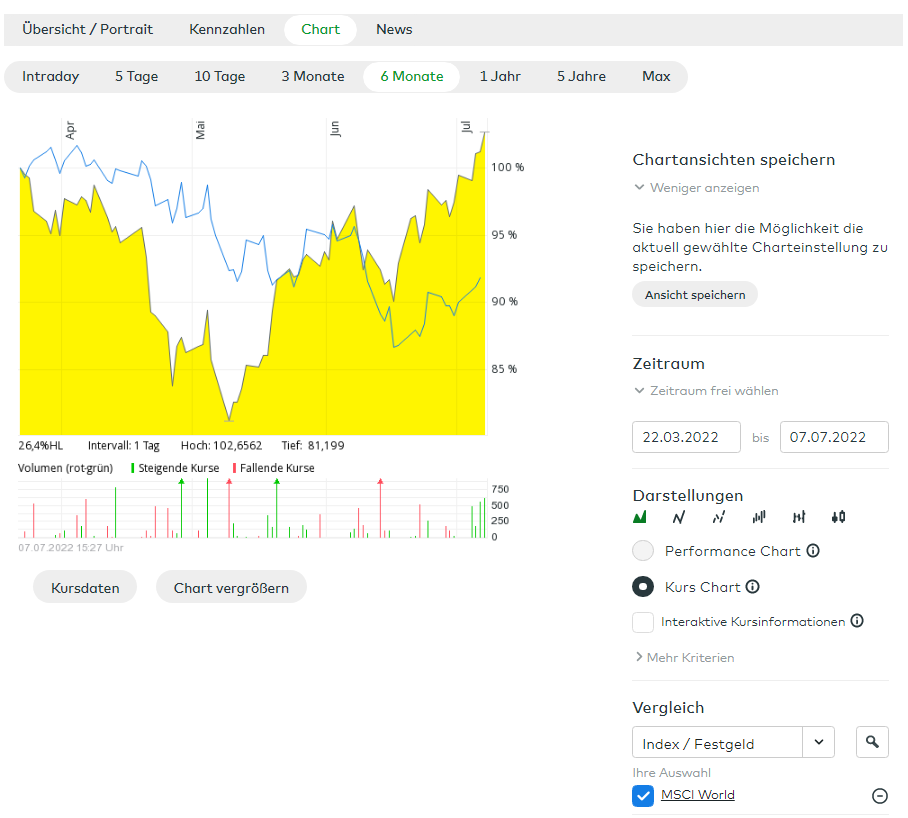
Task: Open info icon beside Interaktive Kursinformationen
Action: click(x=857, y=621)
